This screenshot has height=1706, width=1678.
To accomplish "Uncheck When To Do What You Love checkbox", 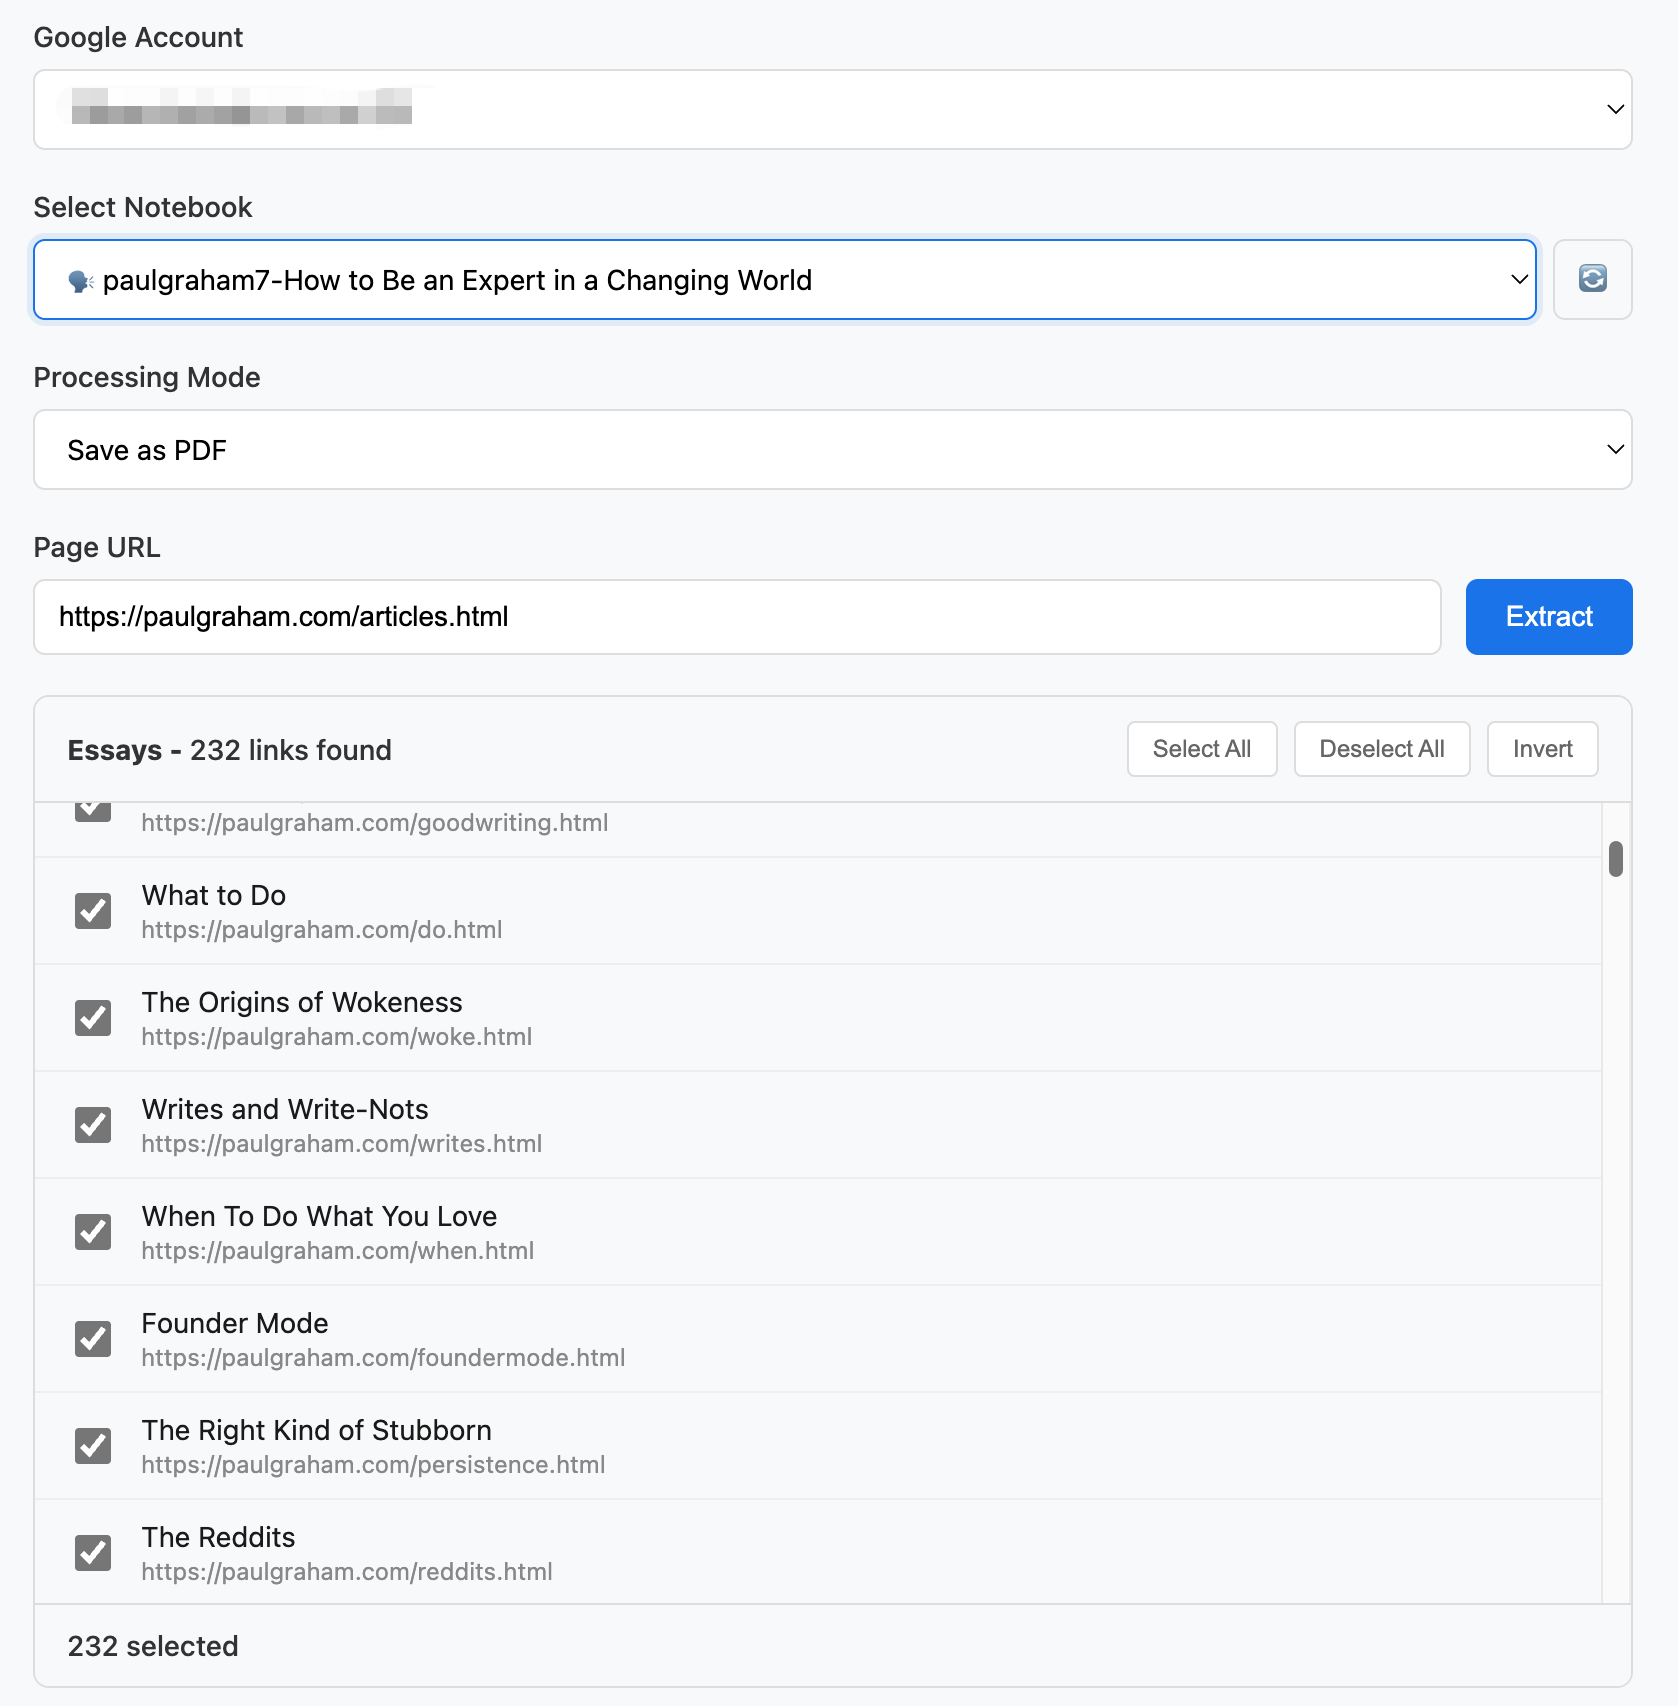I will 93,1232.
